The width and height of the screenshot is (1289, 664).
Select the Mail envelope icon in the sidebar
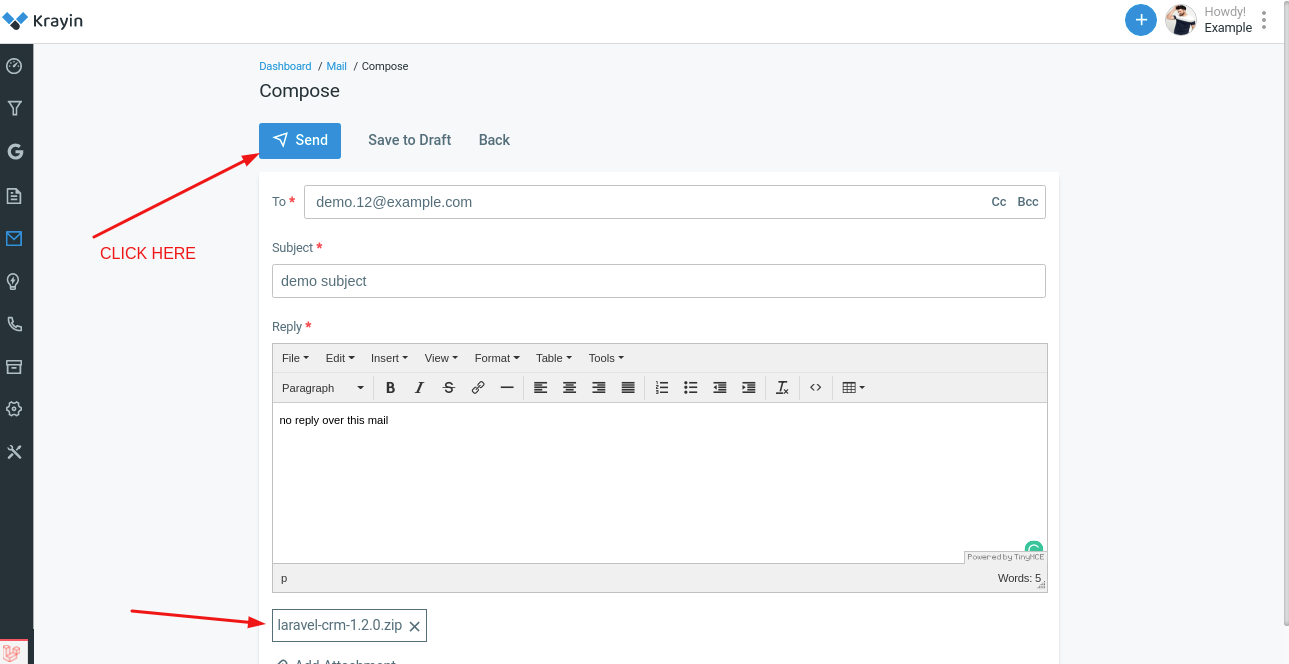pyautogui.click(x=15, y=238)
